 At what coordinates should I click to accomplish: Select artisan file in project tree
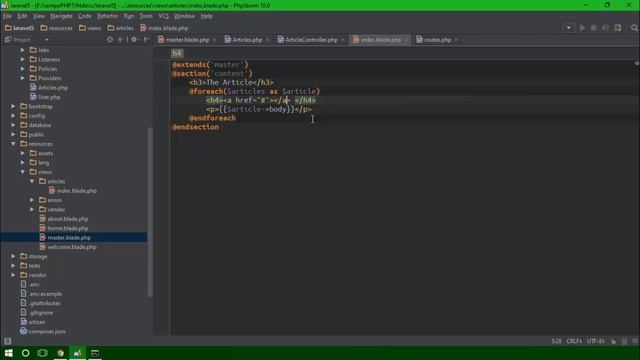(33, 322)
